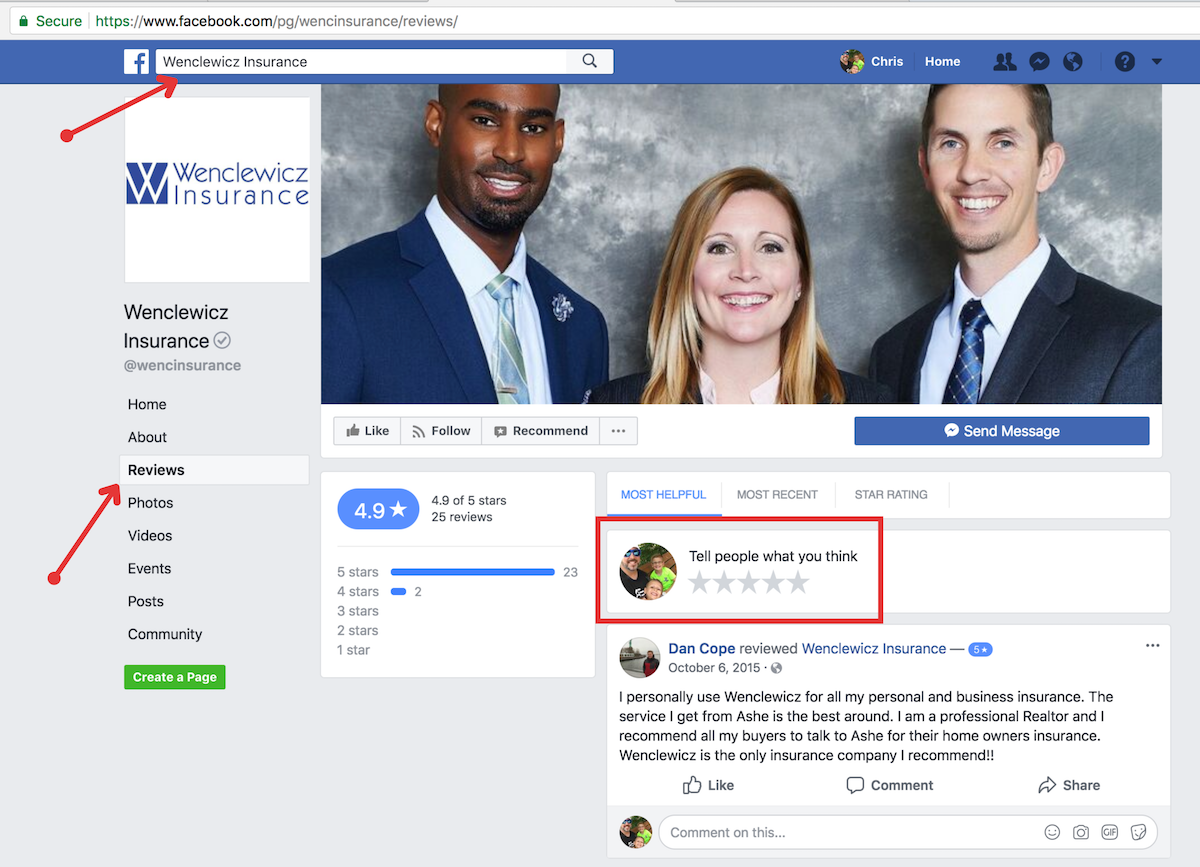1200x867 pixels.
Task: Open Wenclewicz Insurance link in review header
Action: tap(874, 649)
